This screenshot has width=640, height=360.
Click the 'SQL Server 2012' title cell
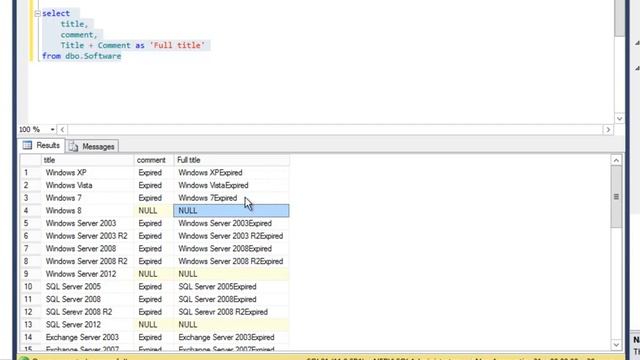coord(87,324)
